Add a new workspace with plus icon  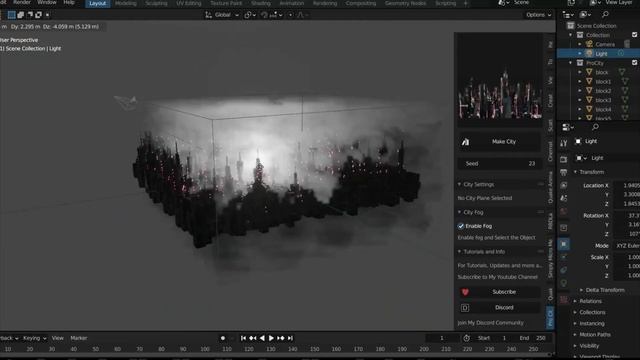(465, 3)
